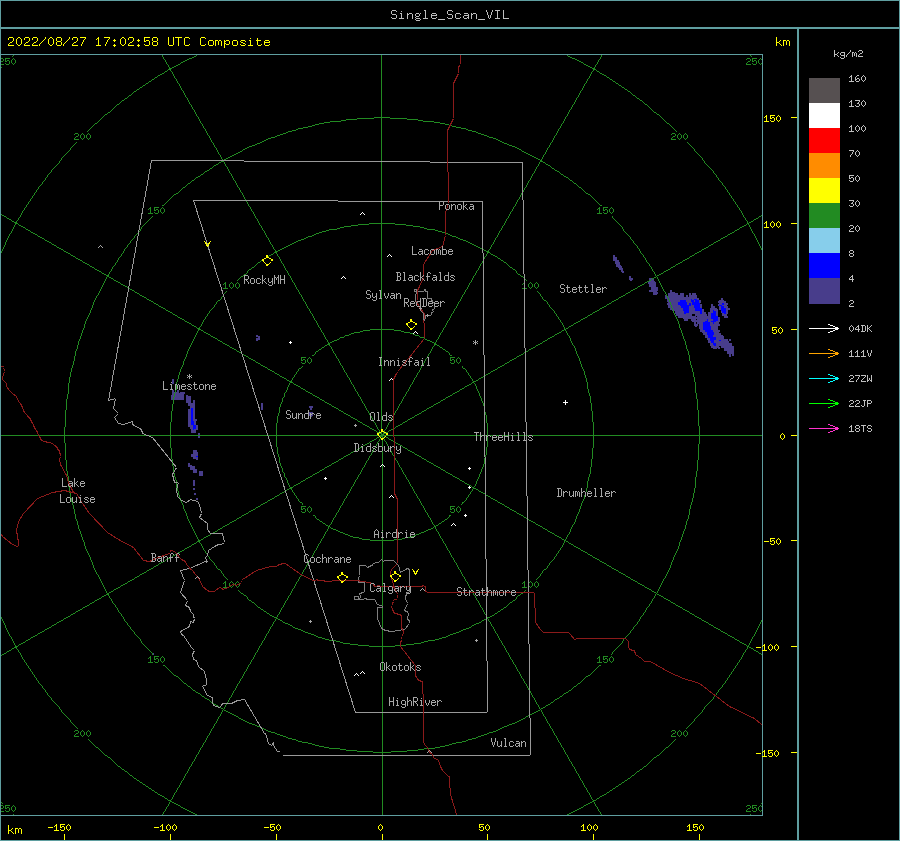Click the white 100-130 legend swatch

tap(824, 116)
